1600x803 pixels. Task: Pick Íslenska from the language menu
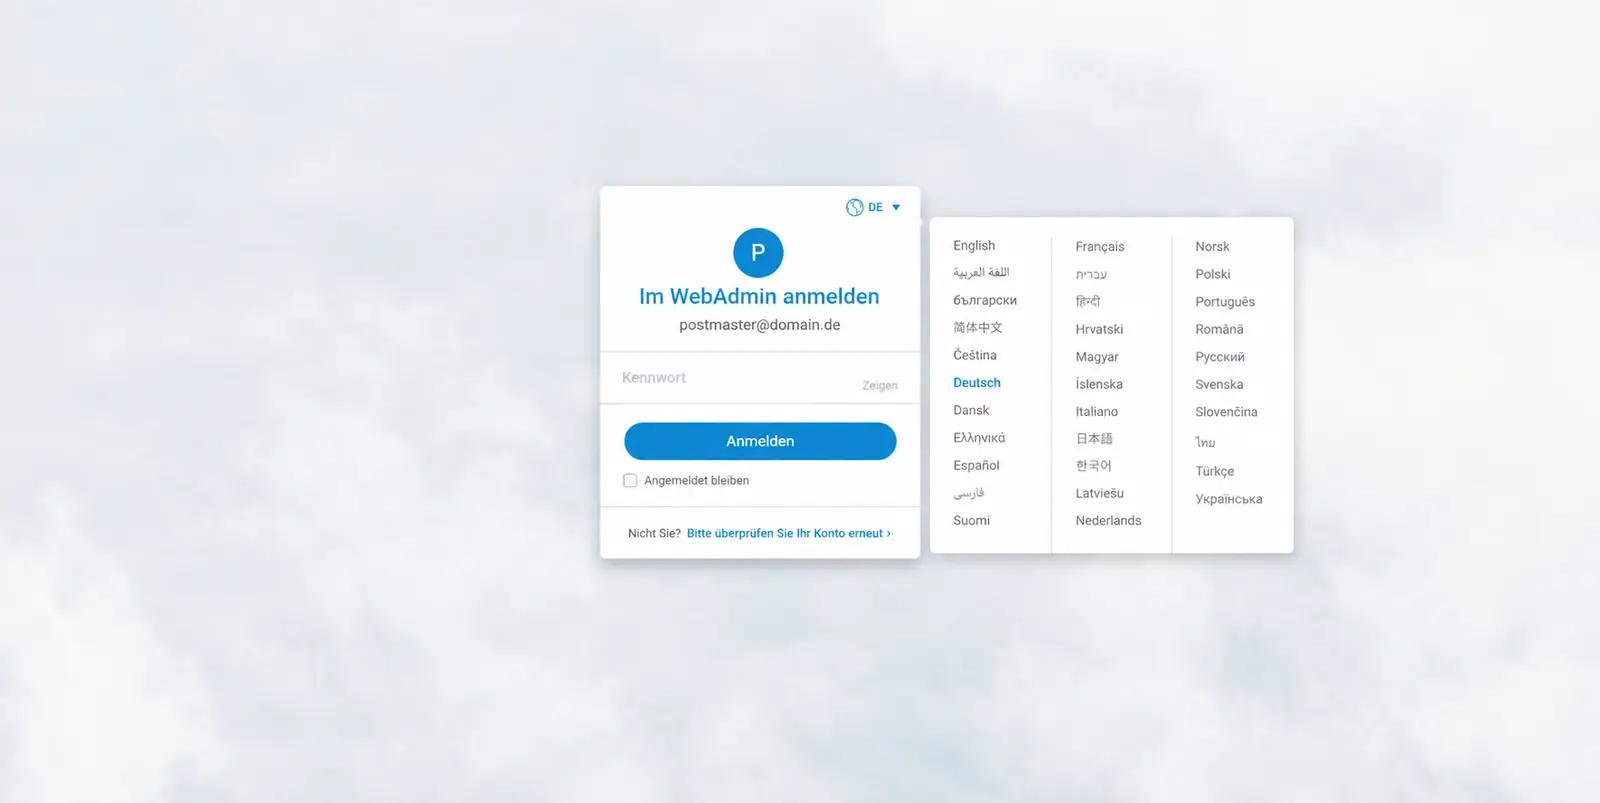[1099, 384]
